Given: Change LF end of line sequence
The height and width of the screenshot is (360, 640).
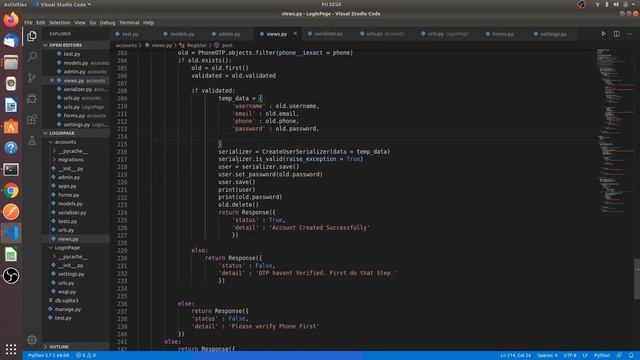Looking at the screenshot, I should pos(585,356).
